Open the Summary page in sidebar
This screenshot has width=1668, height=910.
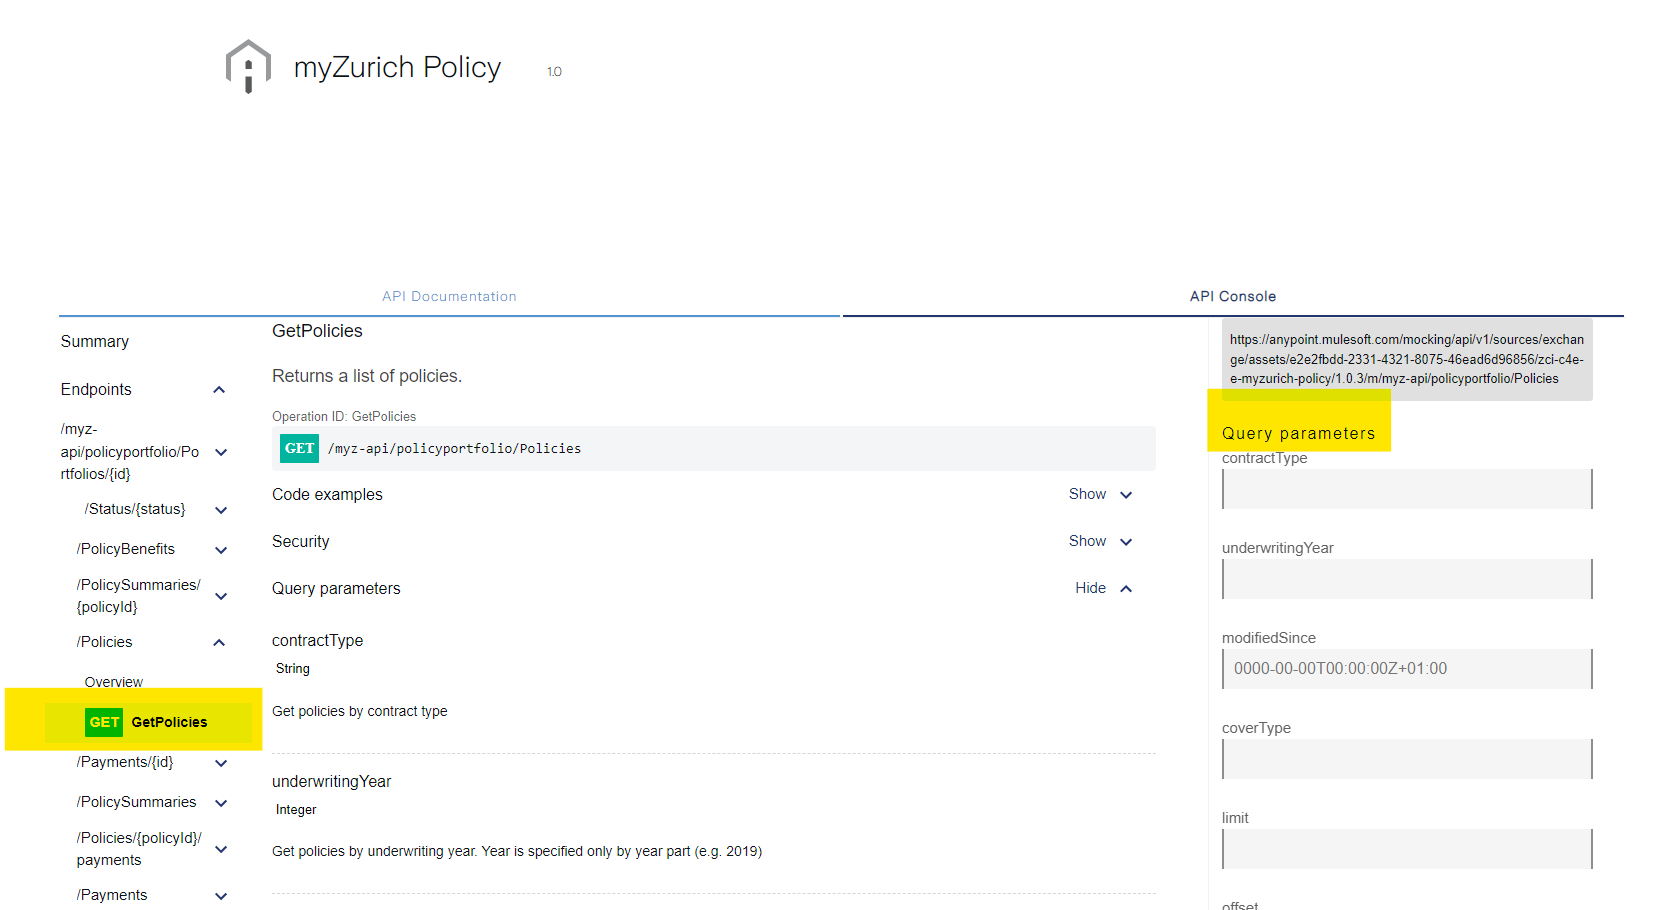click(94, 341)
